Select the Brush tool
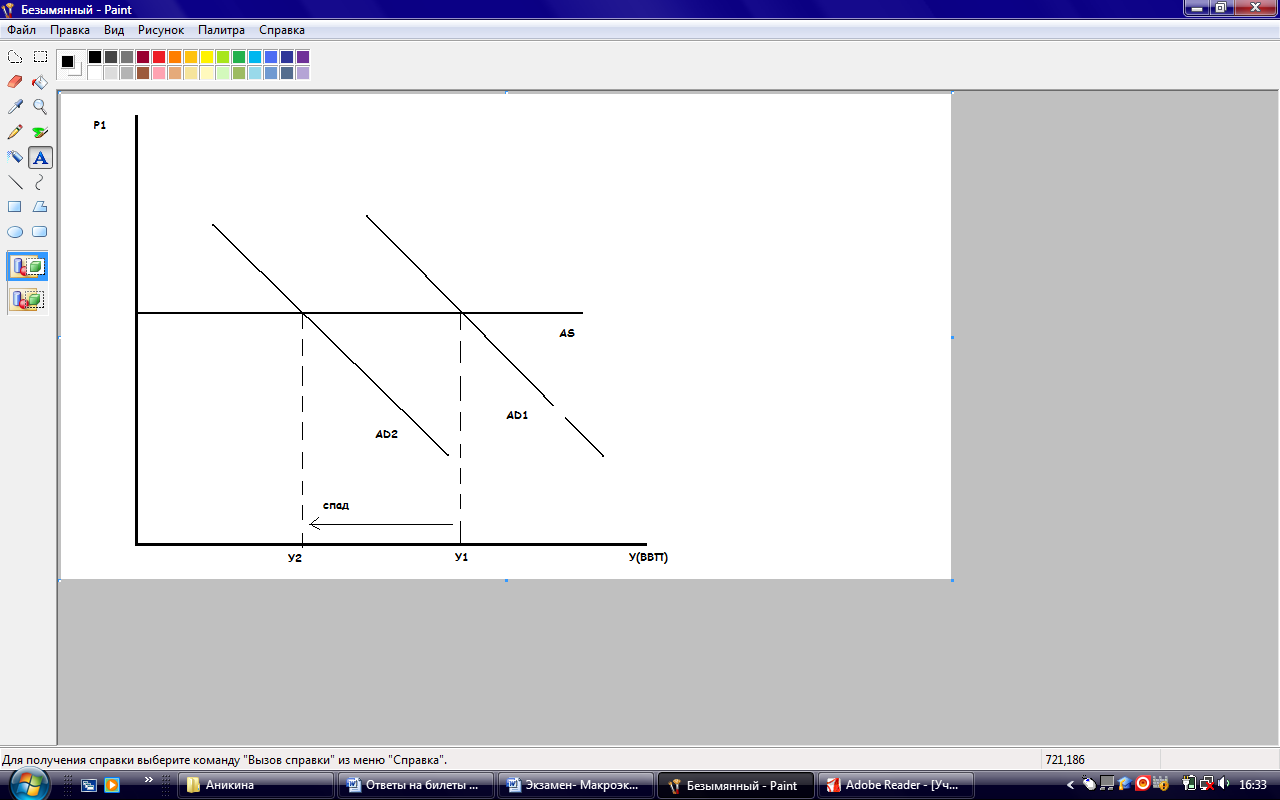Screen dimensions: 1280x800 coord(40,132)
